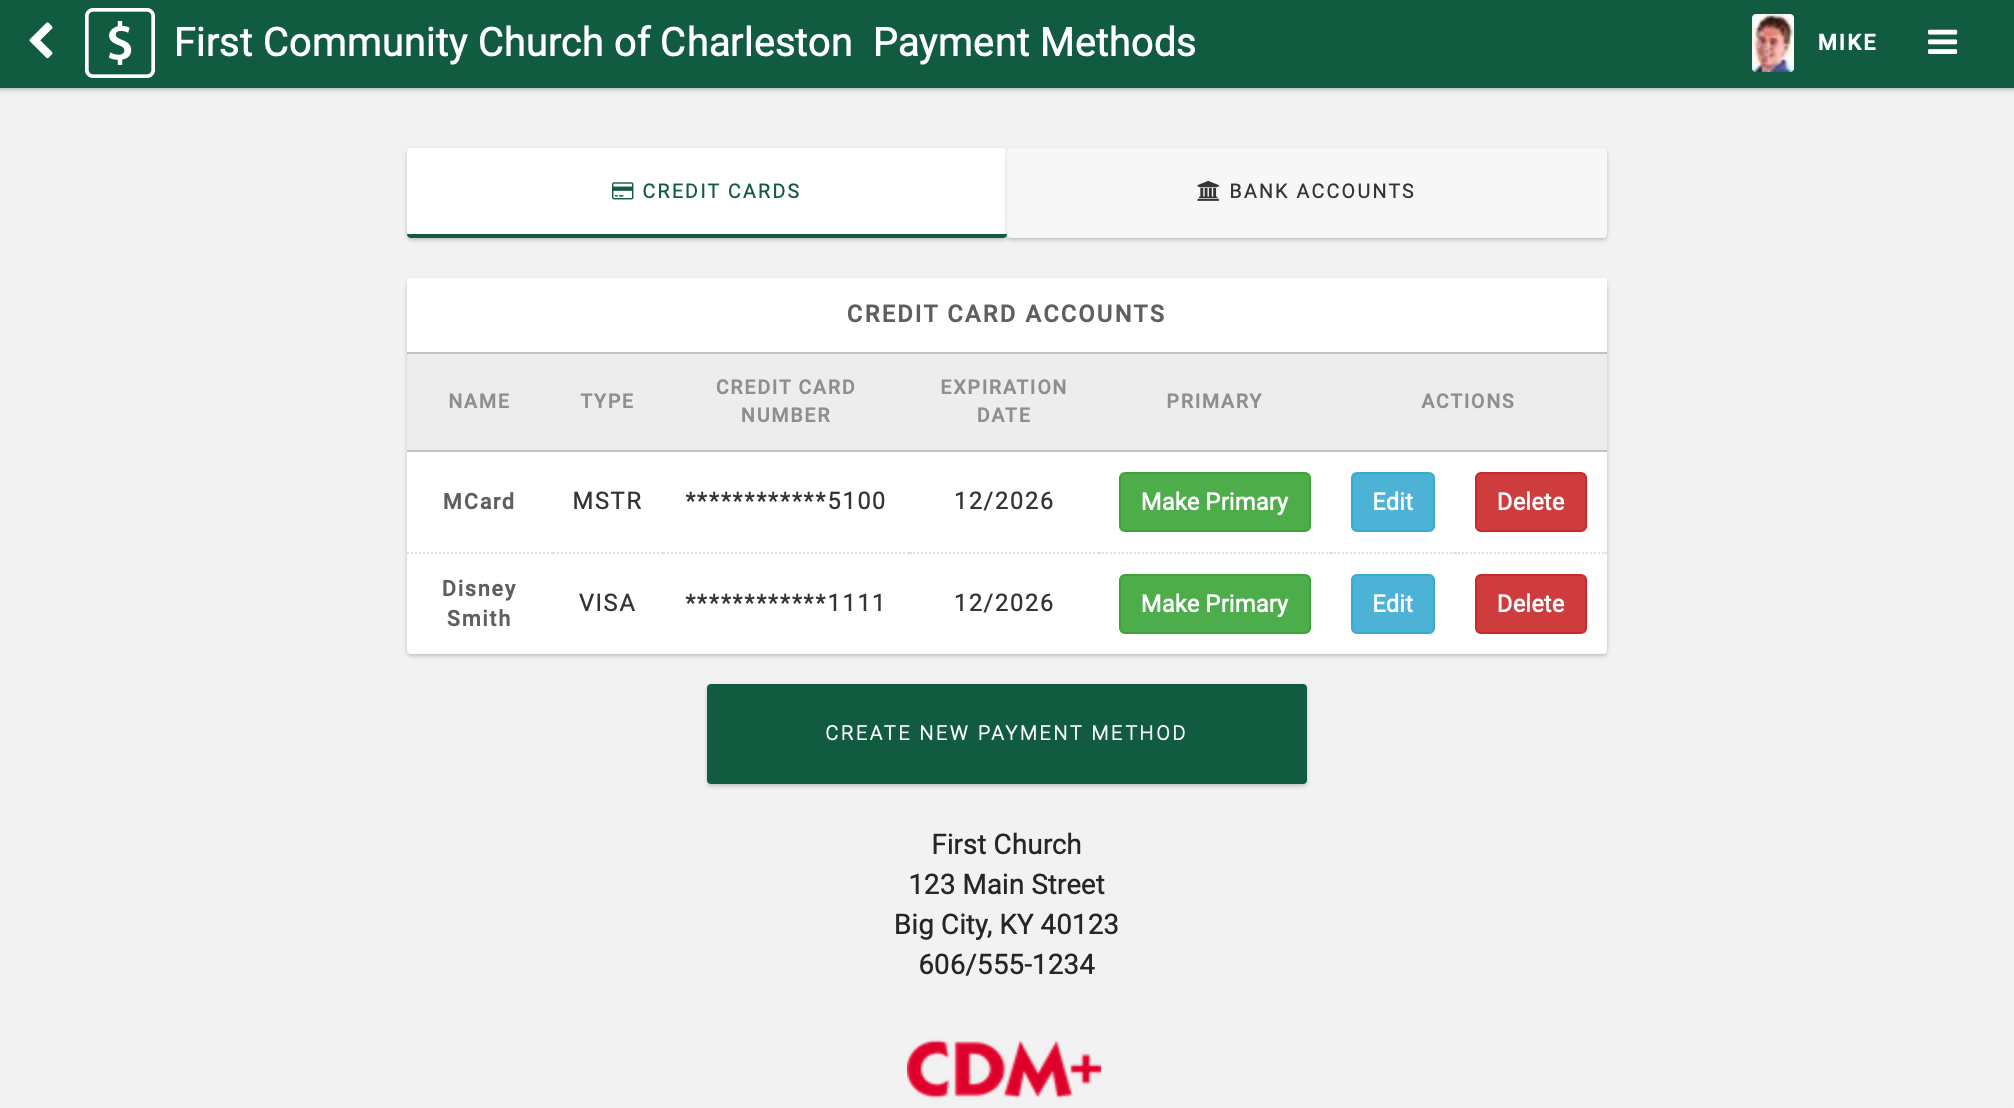Click Create New Payment Method button
The width and height of the screenshot is (2014, 1108).
coord(1006,734)
